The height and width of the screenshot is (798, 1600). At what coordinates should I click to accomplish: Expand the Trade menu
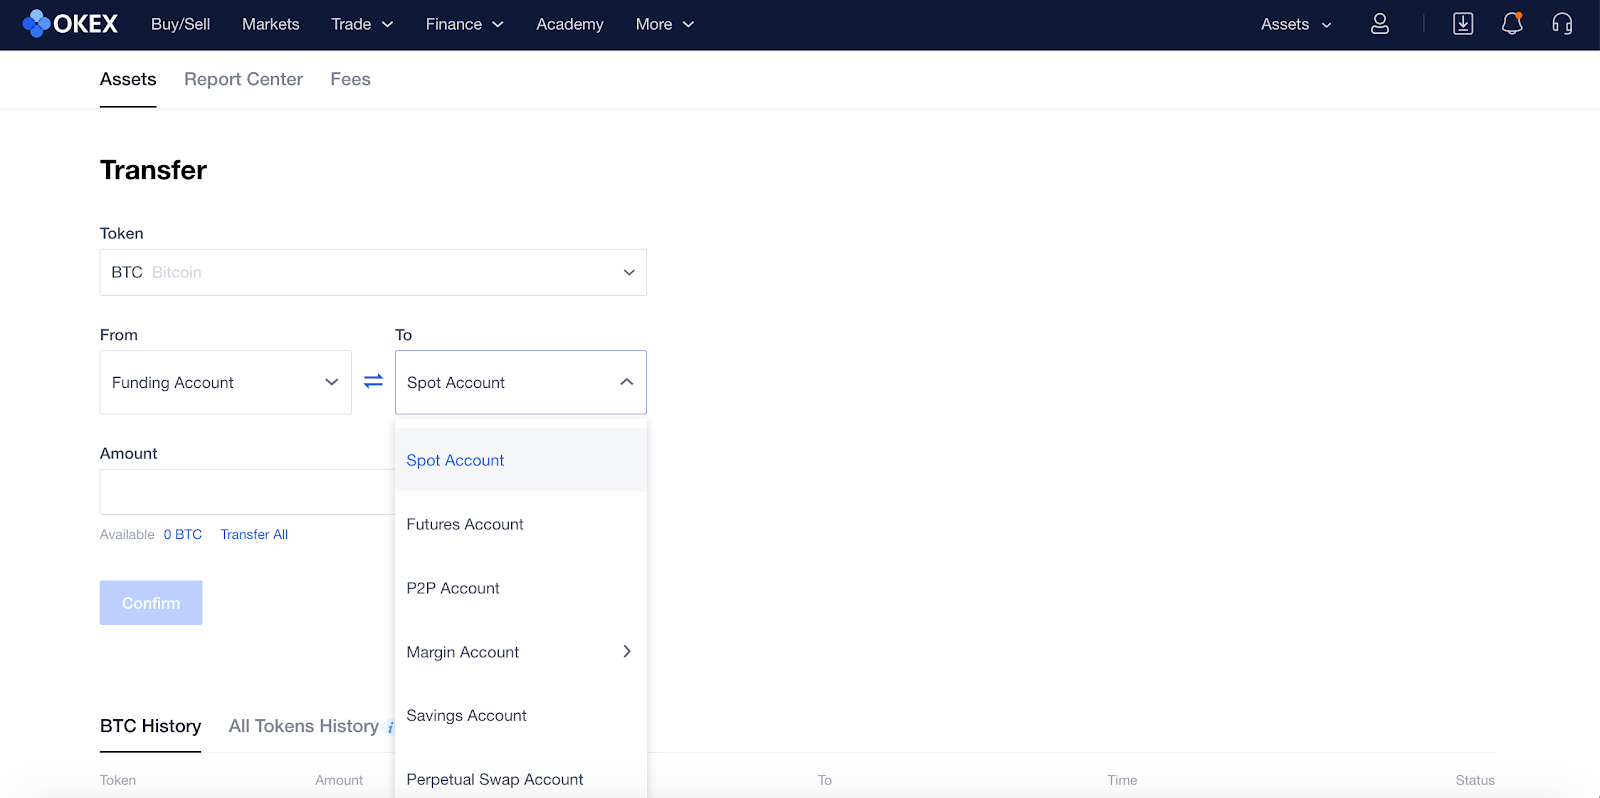tap(362, 24)
